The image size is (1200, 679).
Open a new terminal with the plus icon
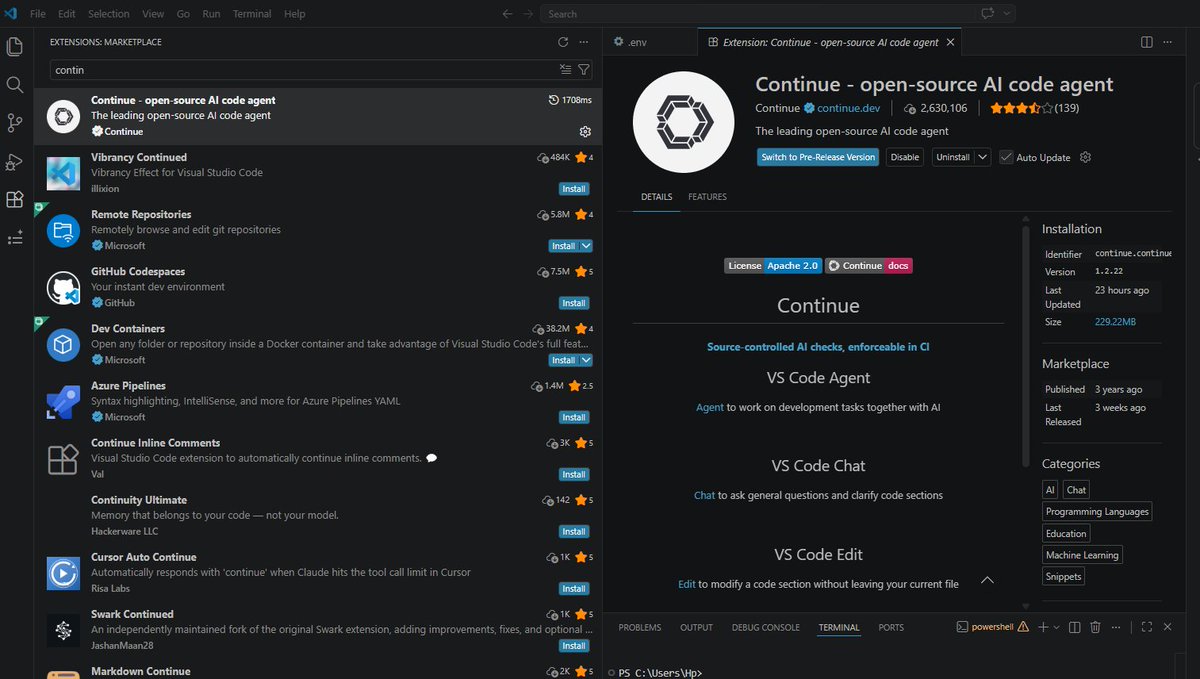point(1041,627)
